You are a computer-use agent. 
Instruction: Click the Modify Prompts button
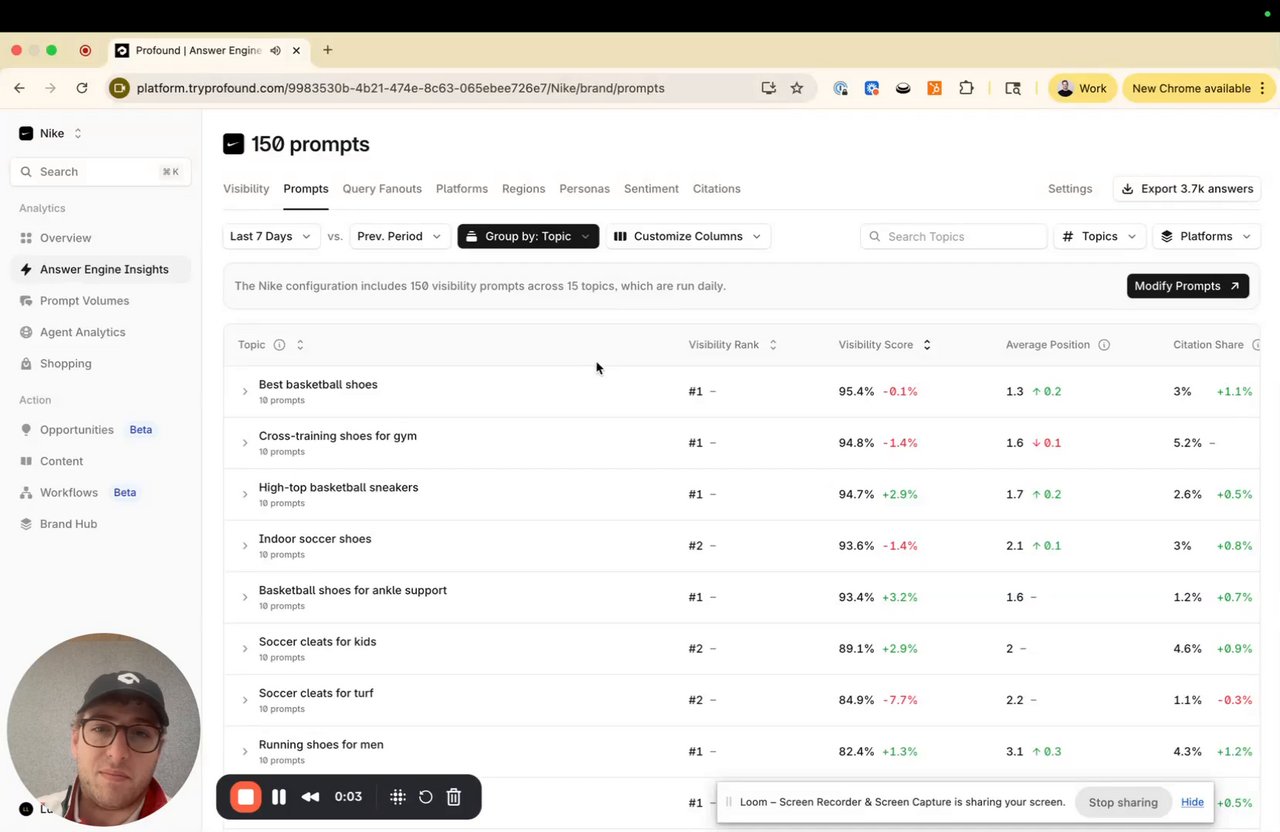click(1188, 286)
